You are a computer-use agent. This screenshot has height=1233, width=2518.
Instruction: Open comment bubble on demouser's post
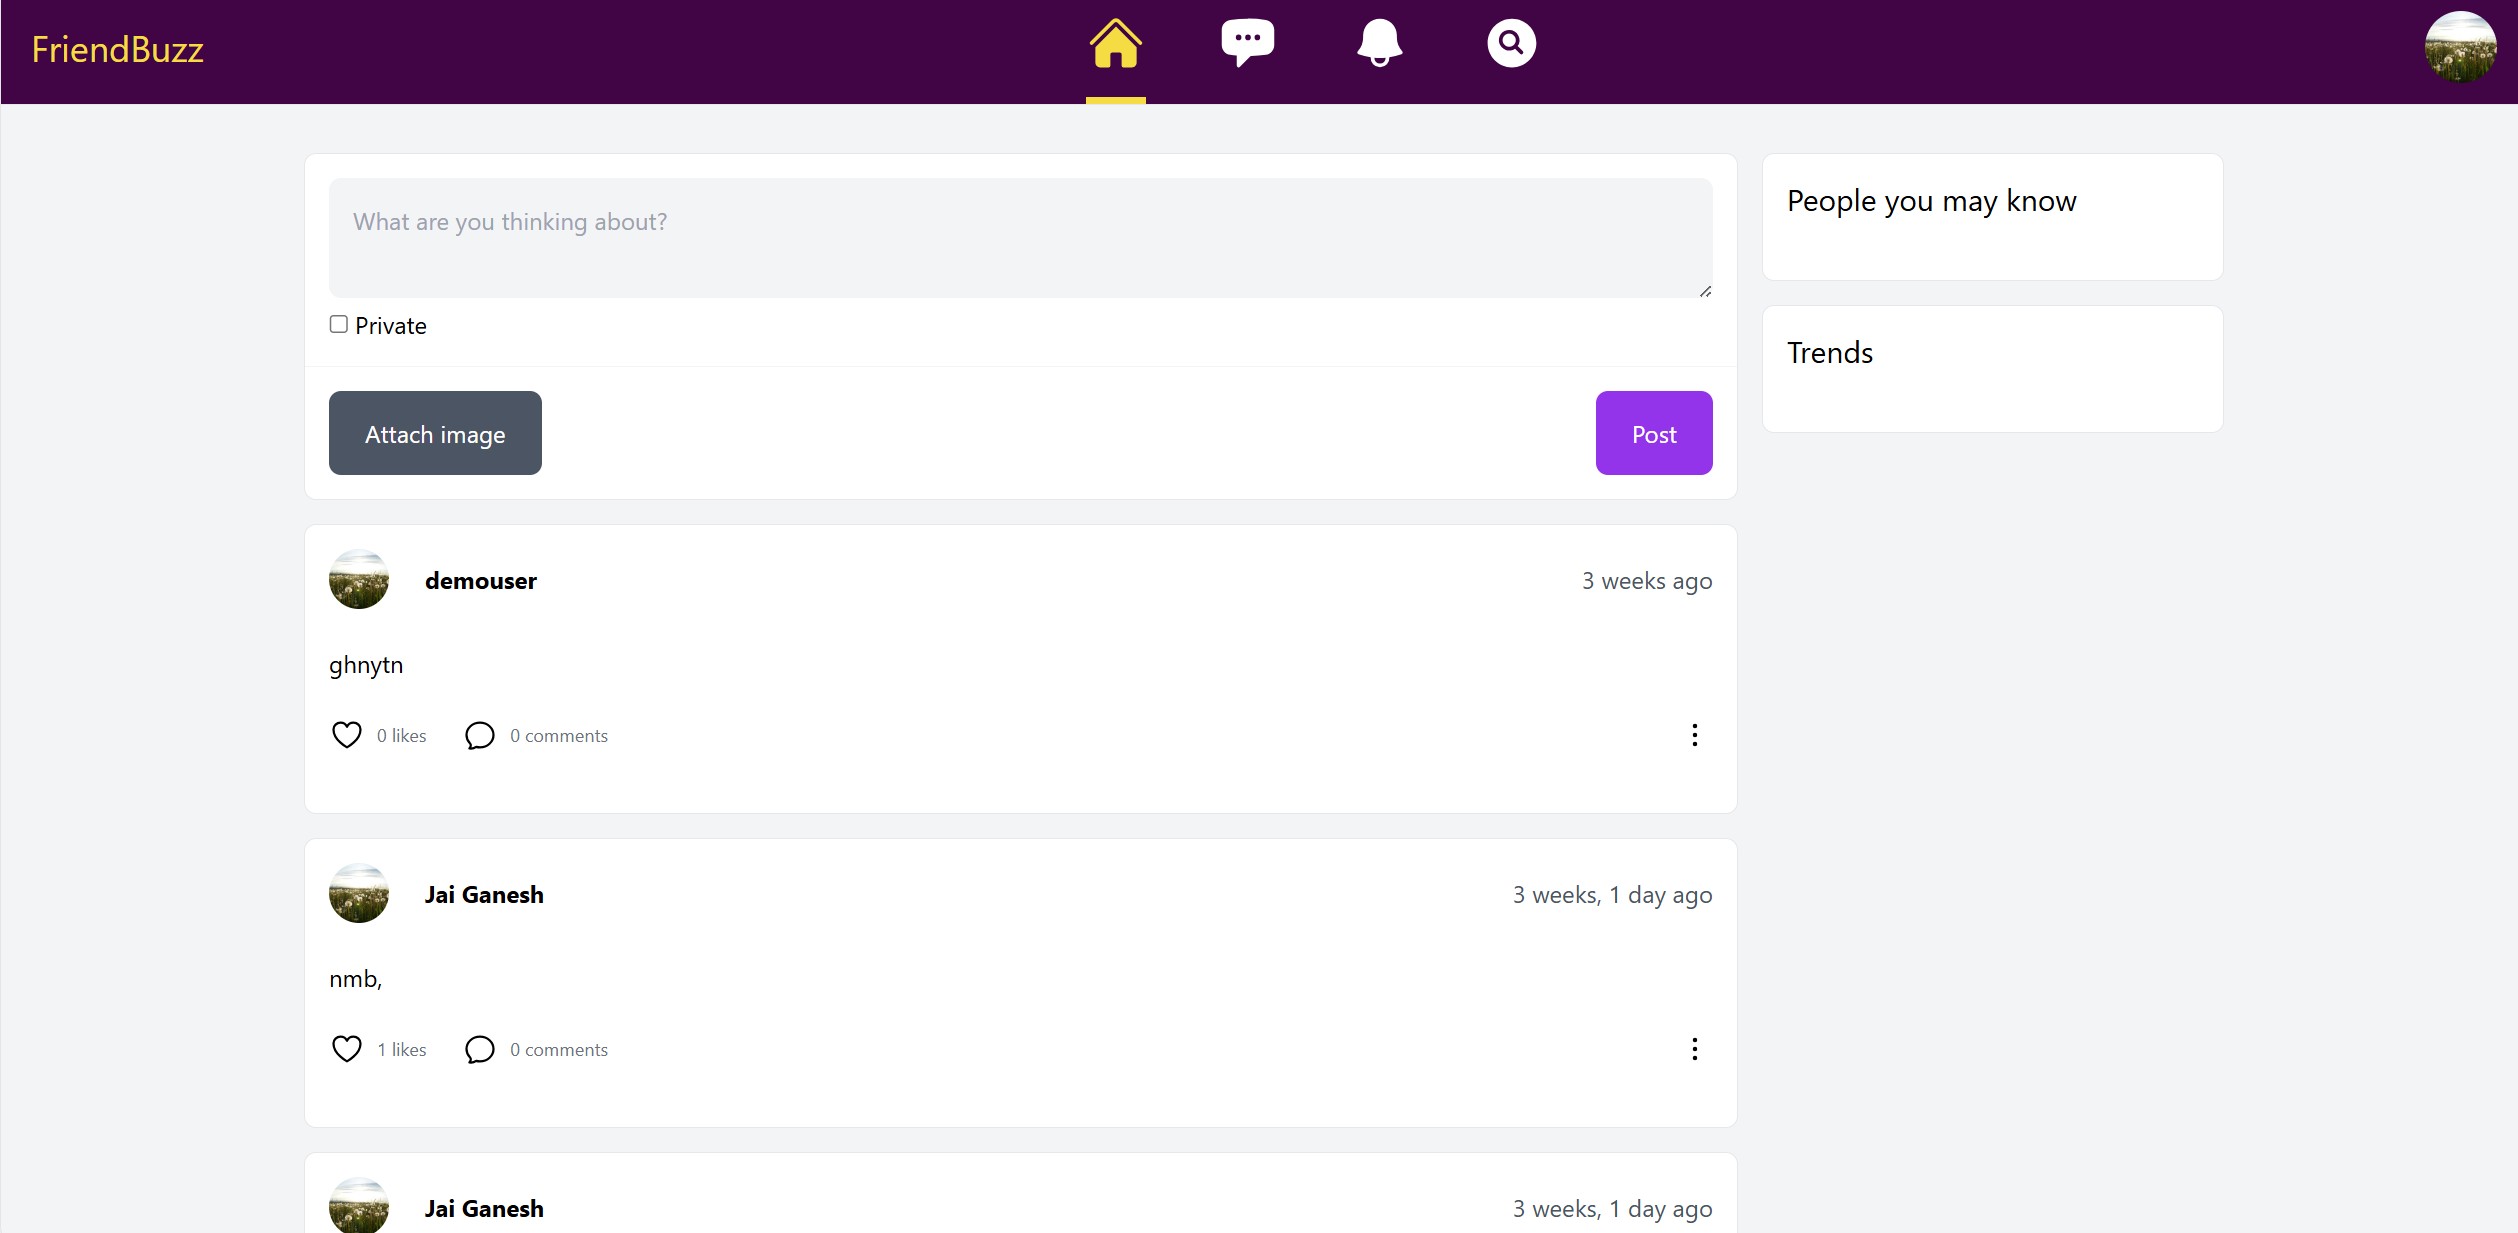point(480,735)
